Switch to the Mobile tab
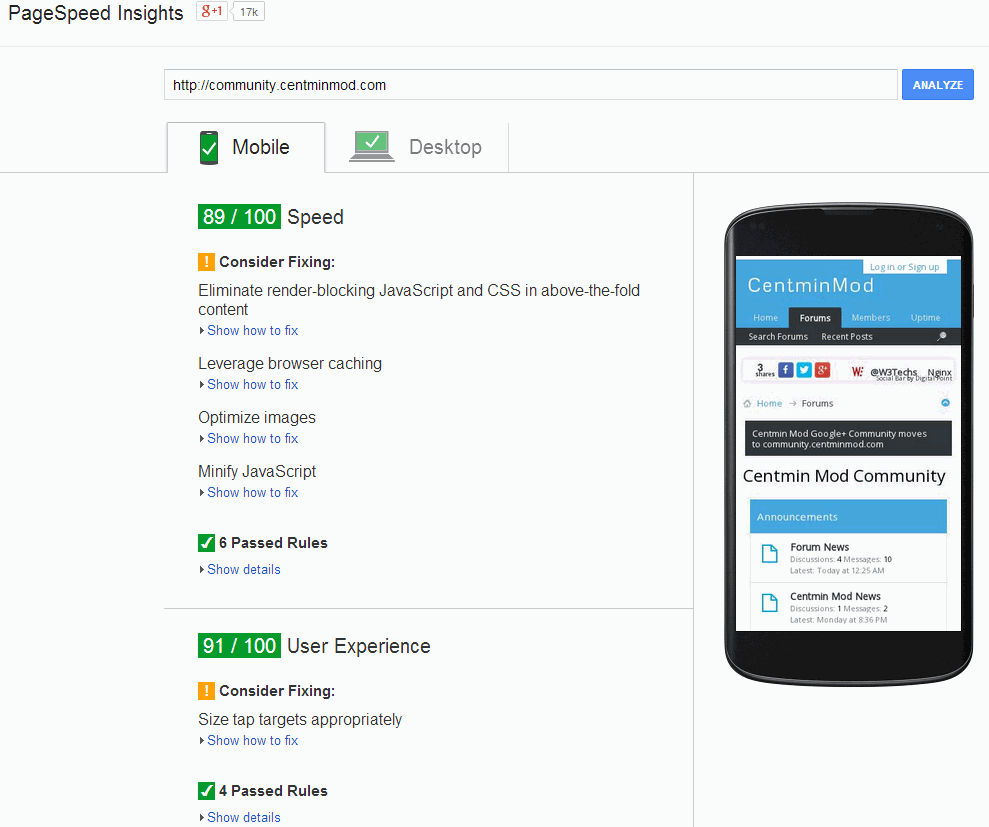The image size is (989, 827). tap(246, 147)
